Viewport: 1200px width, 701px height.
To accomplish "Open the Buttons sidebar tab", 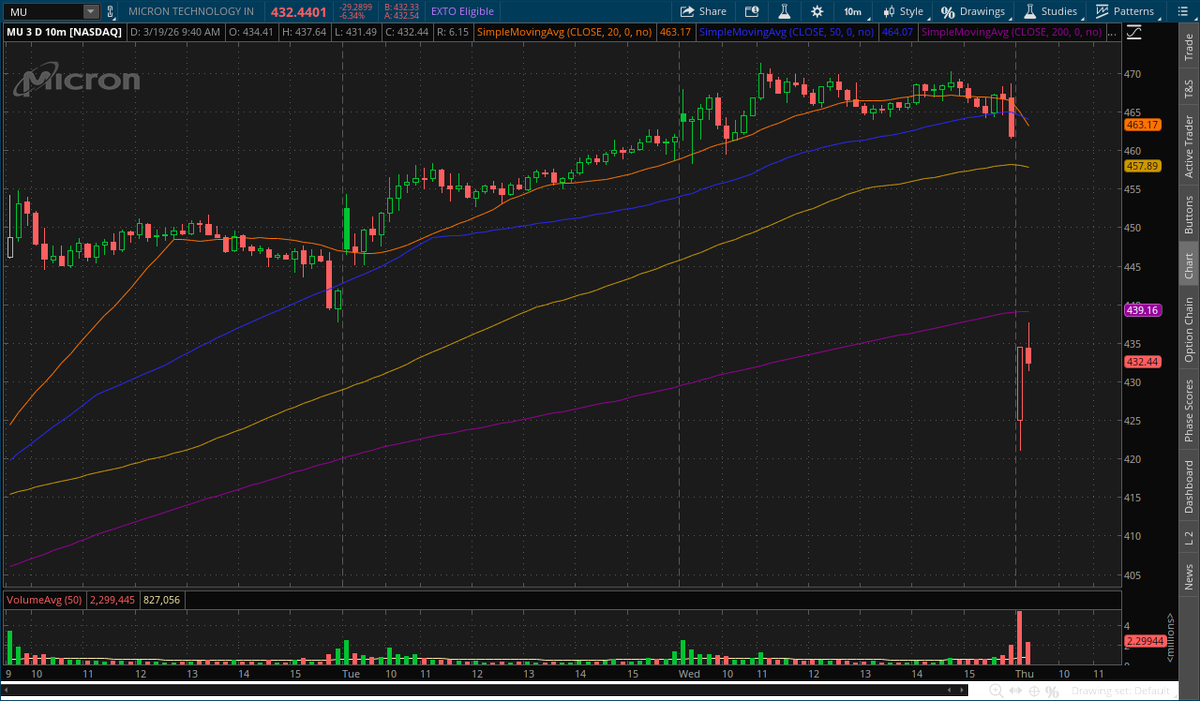I will 1188,214.
